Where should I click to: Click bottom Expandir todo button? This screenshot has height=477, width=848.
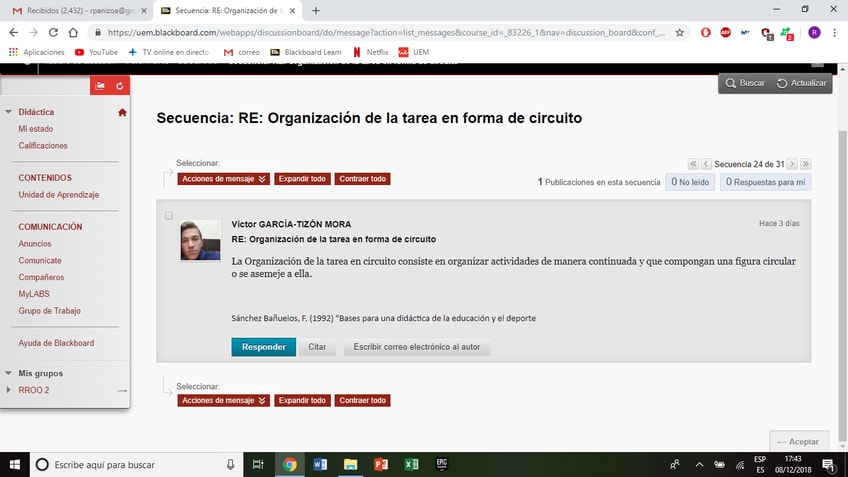[302, 401]
